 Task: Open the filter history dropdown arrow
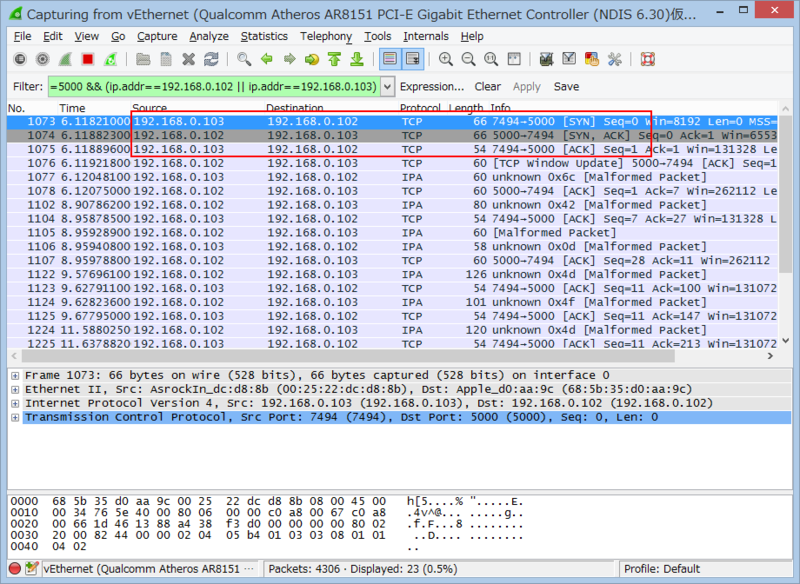387,87
